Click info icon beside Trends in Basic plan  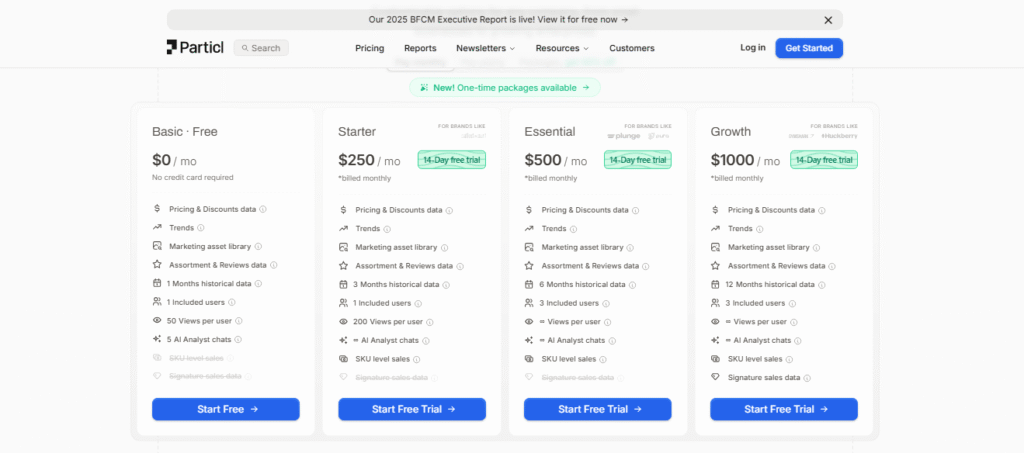click(x=201, y=228)
